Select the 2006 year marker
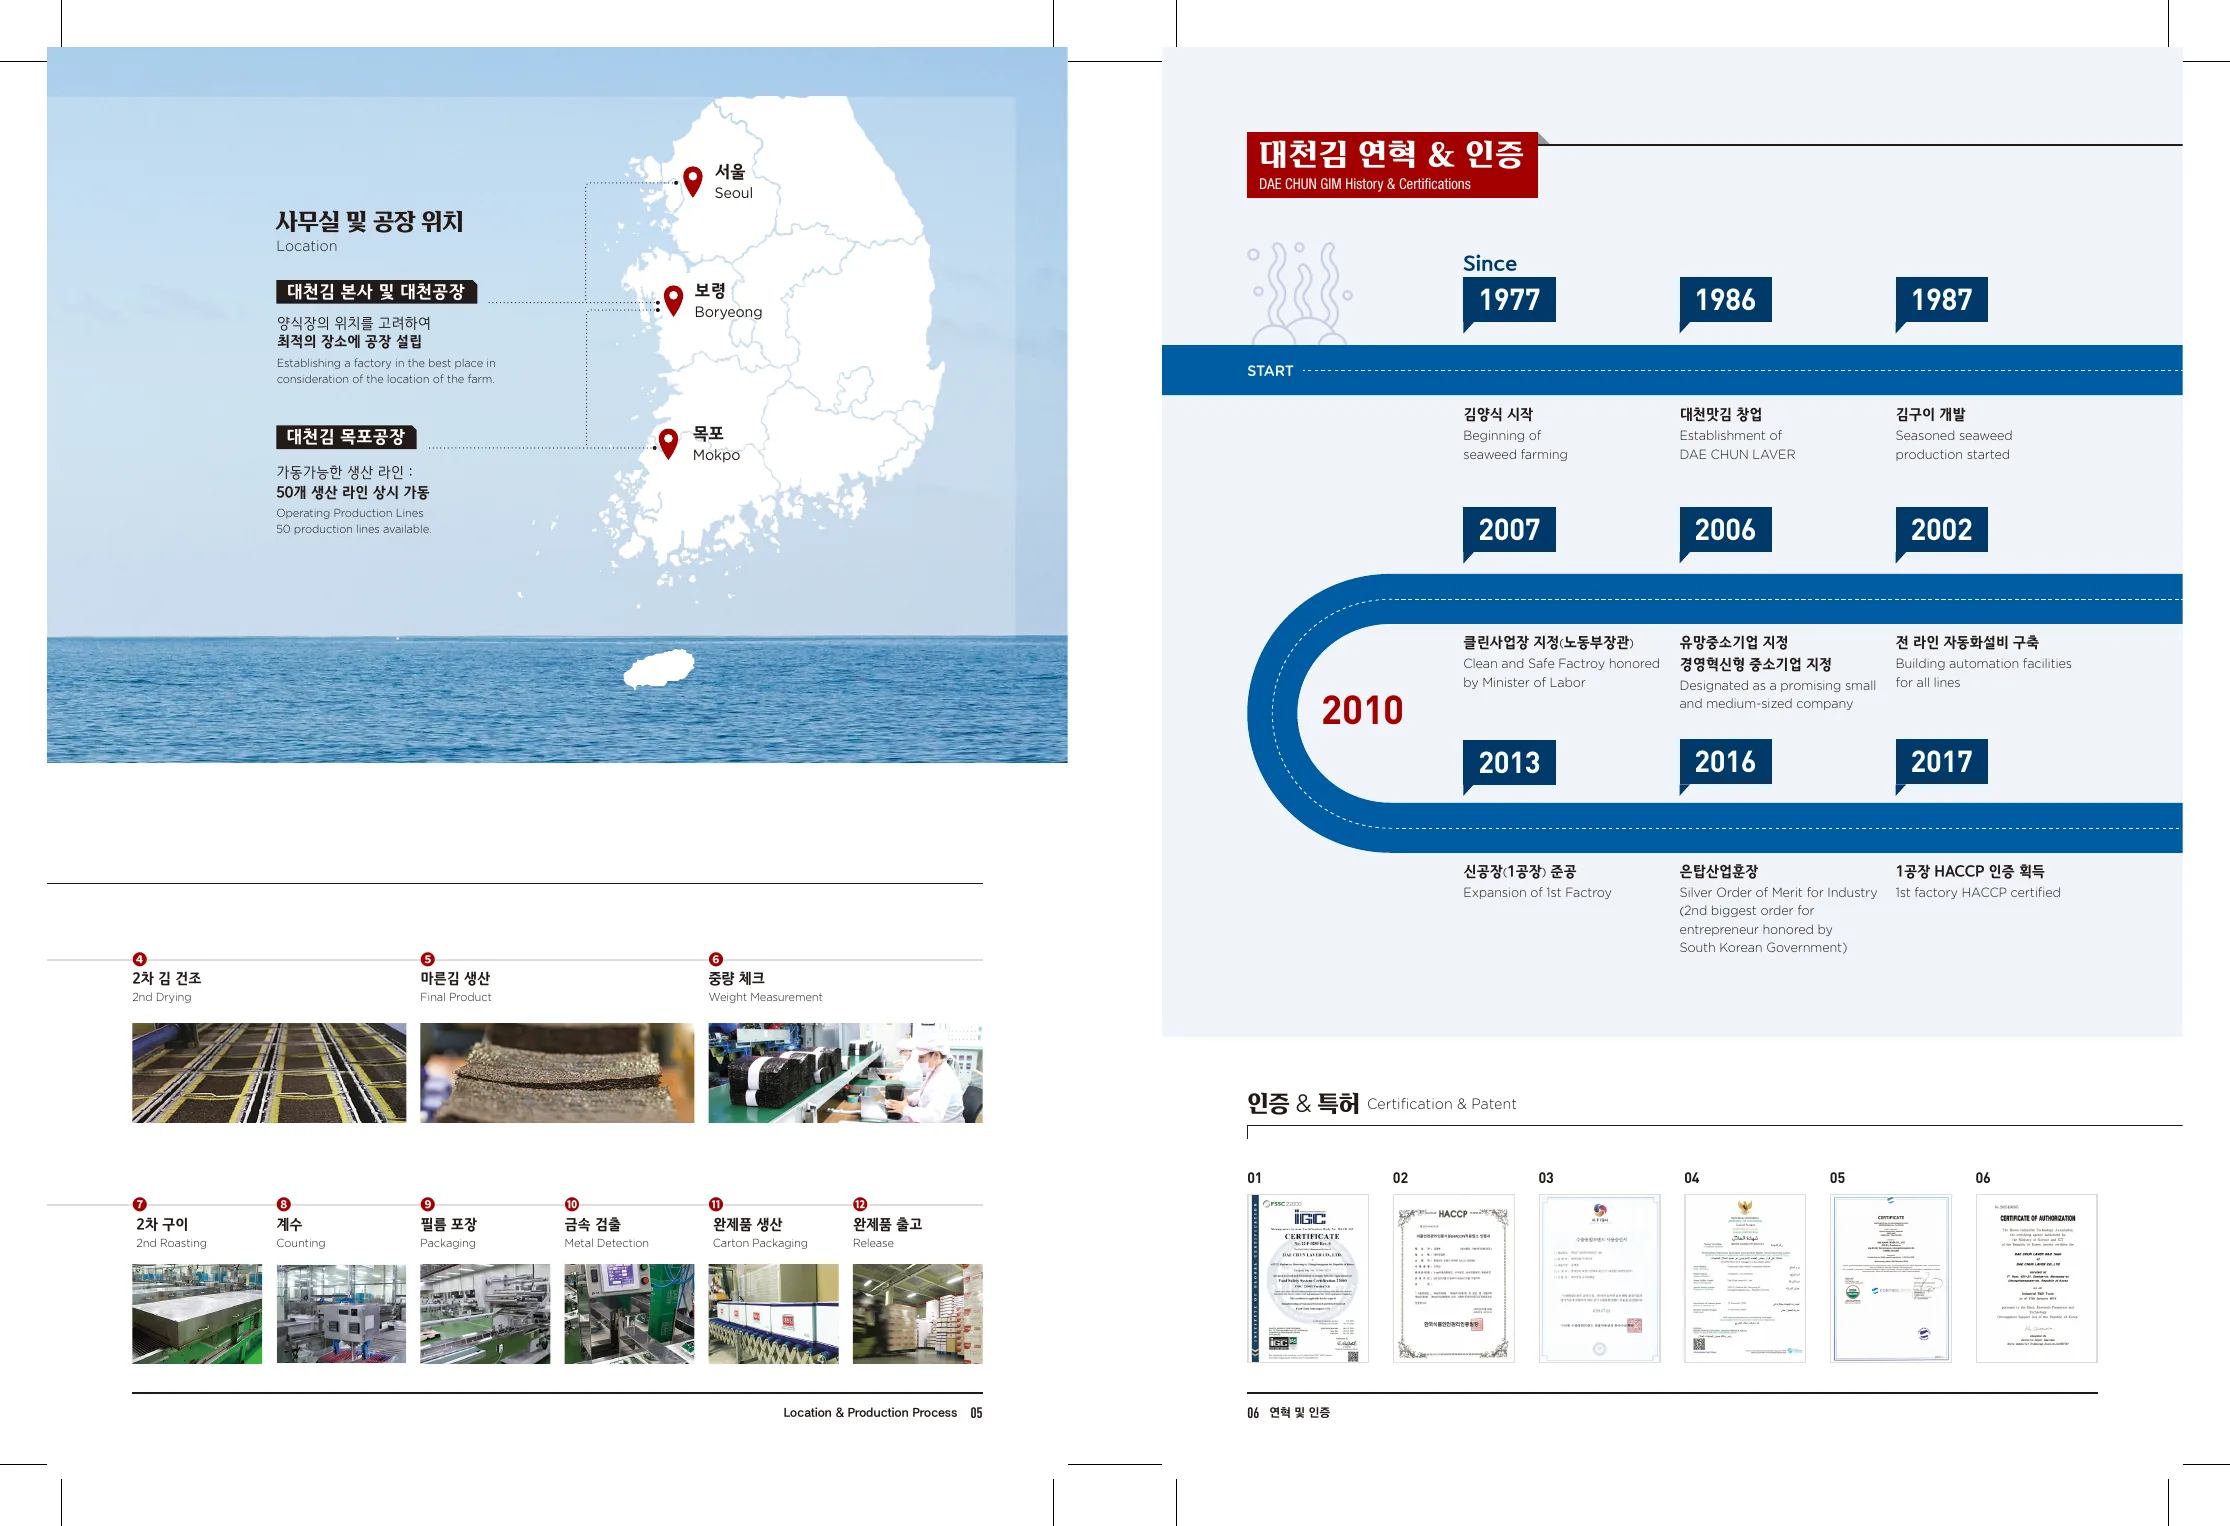This screenshot has height=1526, width=2230. click(1725, 530)
